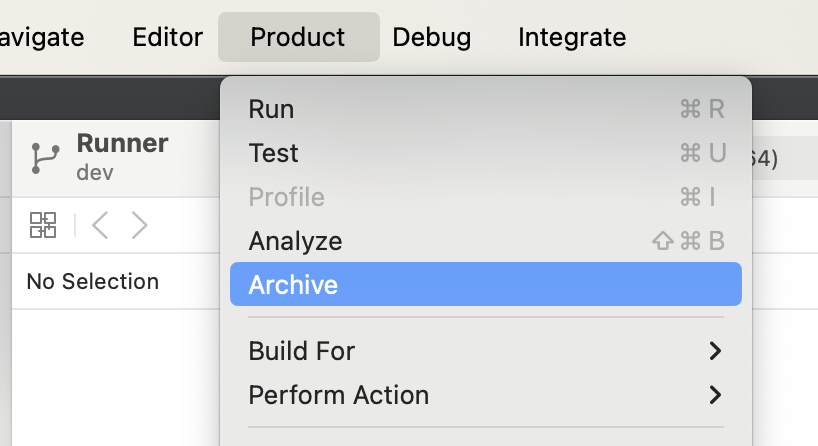
Task: Expand the Build For submenu chevron
Action: (x=715, y=351)
